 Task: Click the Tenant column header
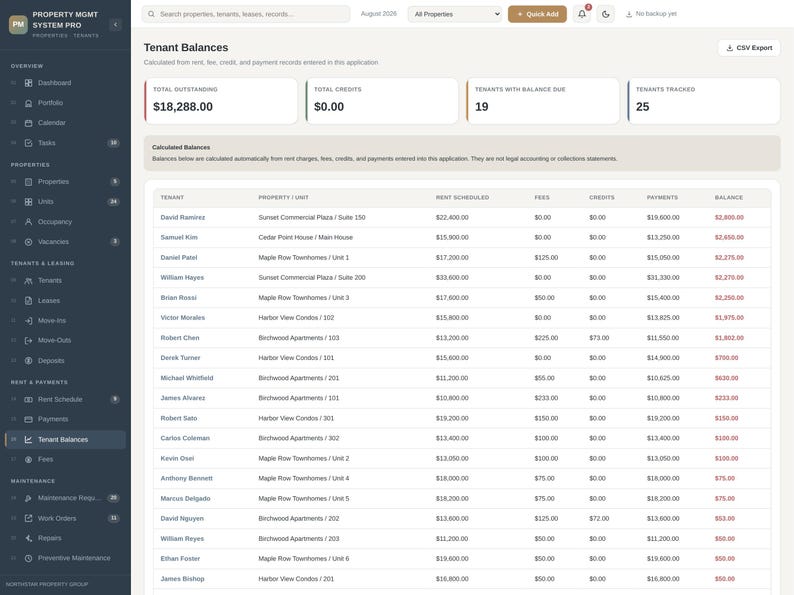[172, 197]
